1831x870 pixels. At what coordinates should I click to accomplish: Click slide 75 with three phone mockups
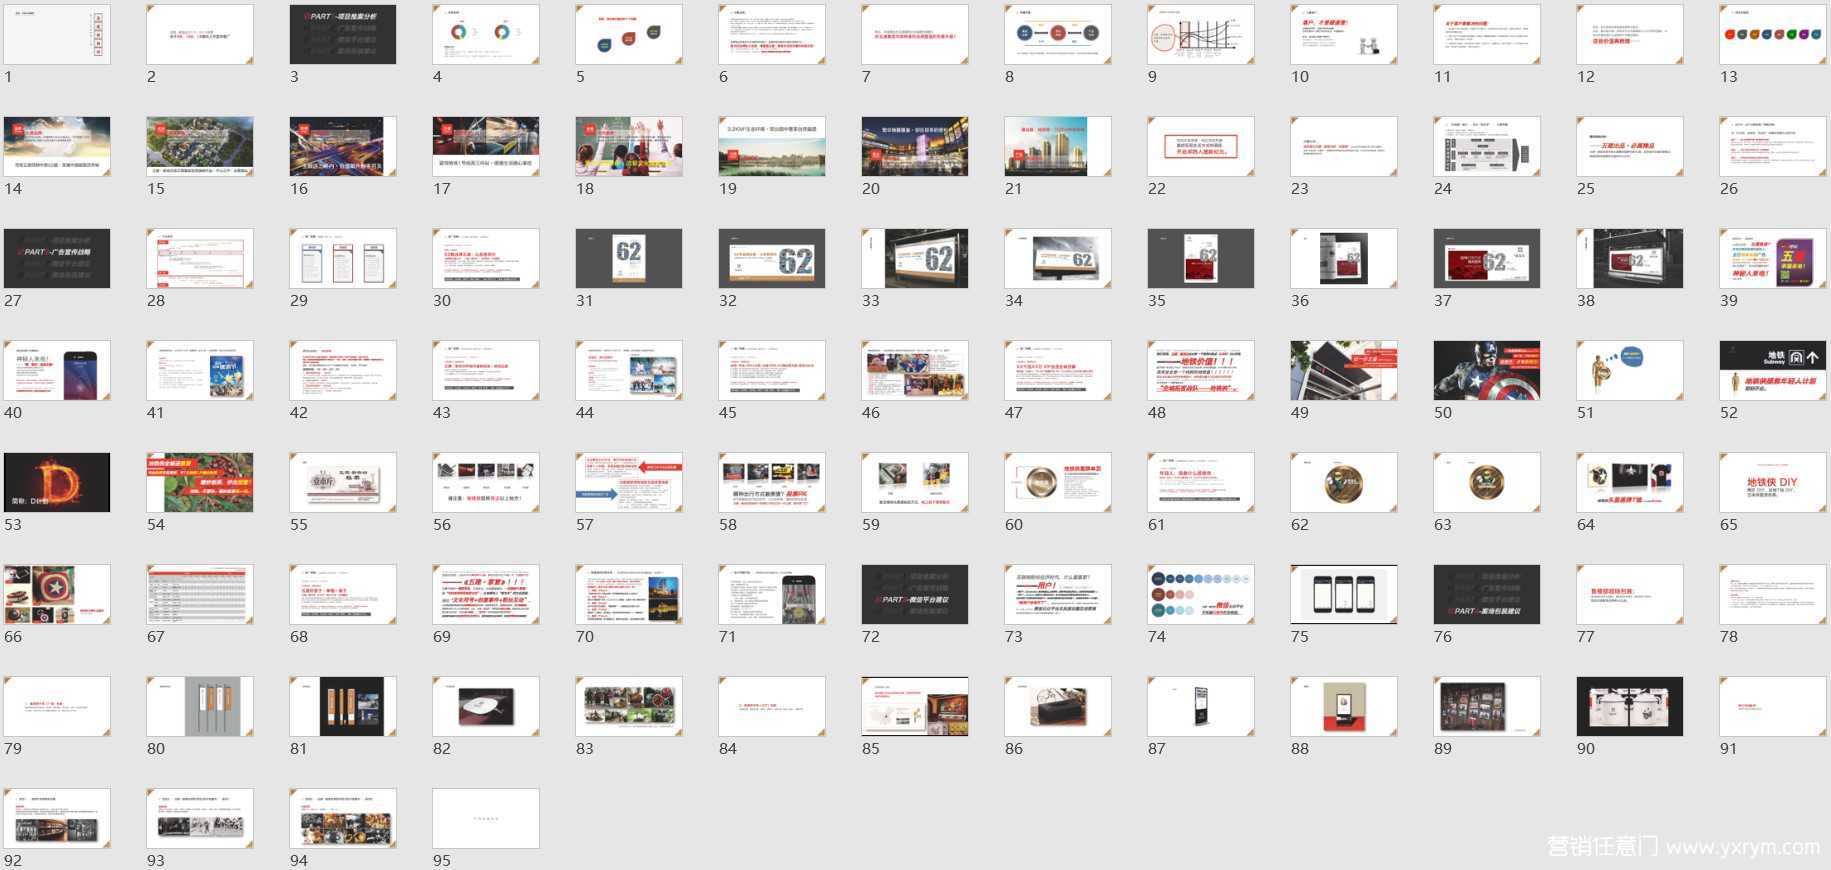[1343, 595]
